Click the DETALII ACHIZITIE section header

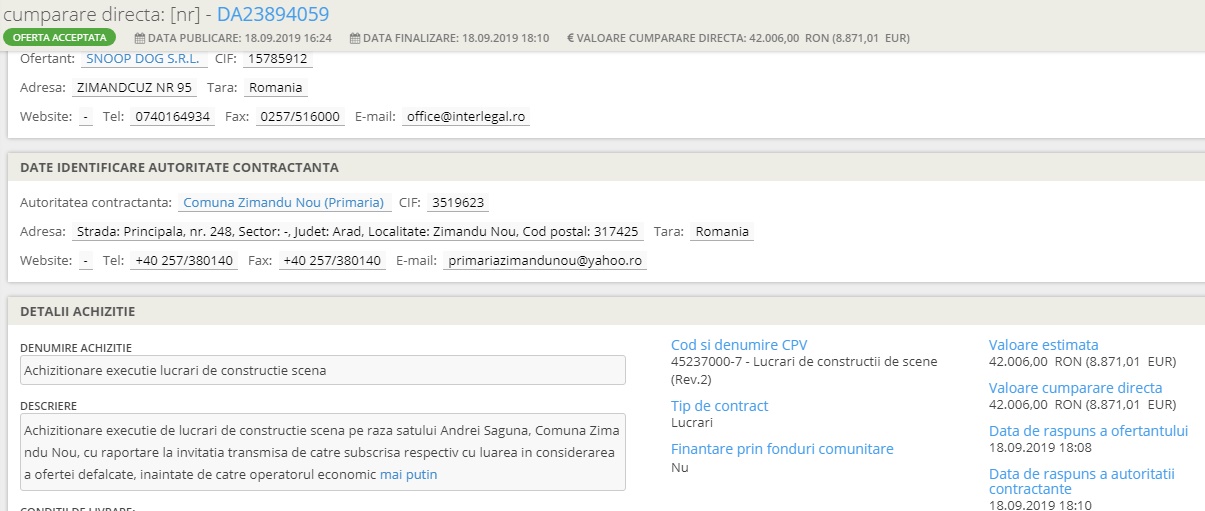(x=78, y=312)
